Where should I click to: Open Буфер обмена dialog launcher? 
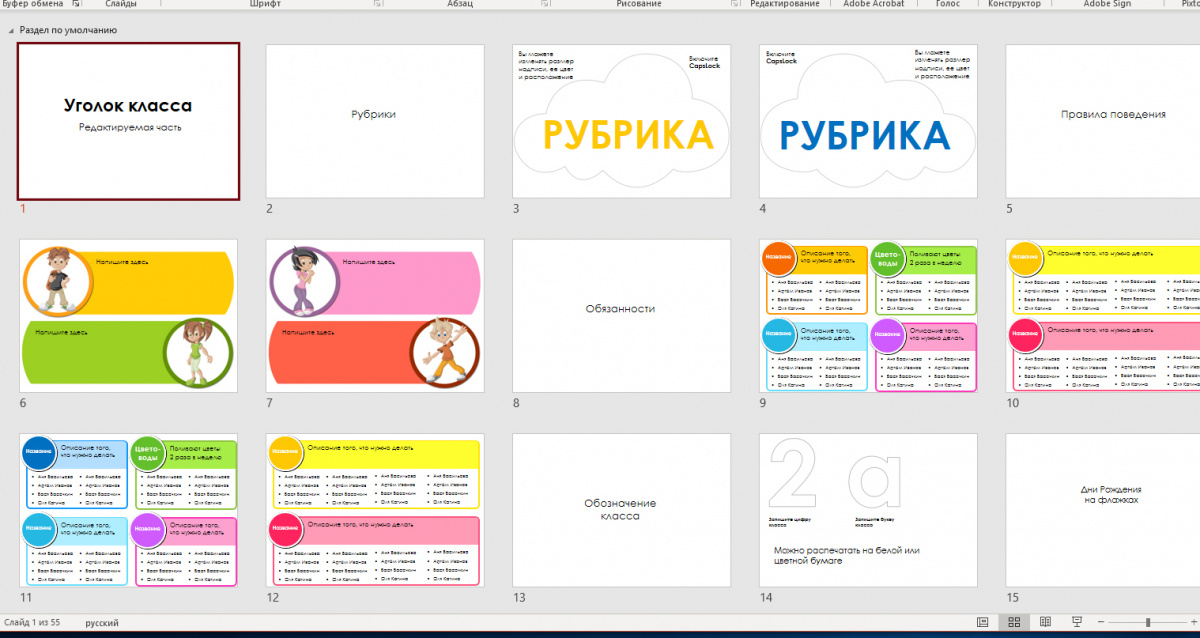pos(76,4)
